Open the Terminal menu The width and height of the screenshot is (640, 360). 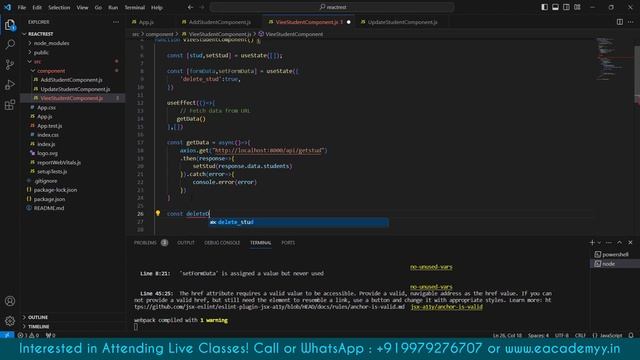point(135,7)
